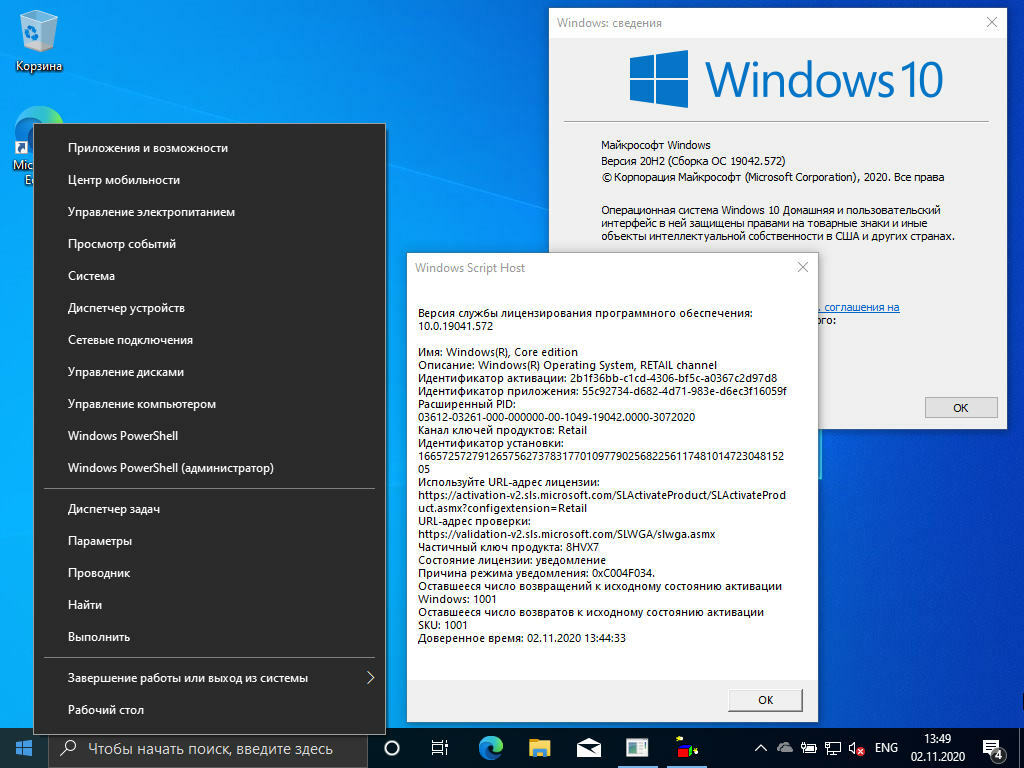Click the 0xC004F034 notification reason line
1024x768 pixels.
(536, 573)
